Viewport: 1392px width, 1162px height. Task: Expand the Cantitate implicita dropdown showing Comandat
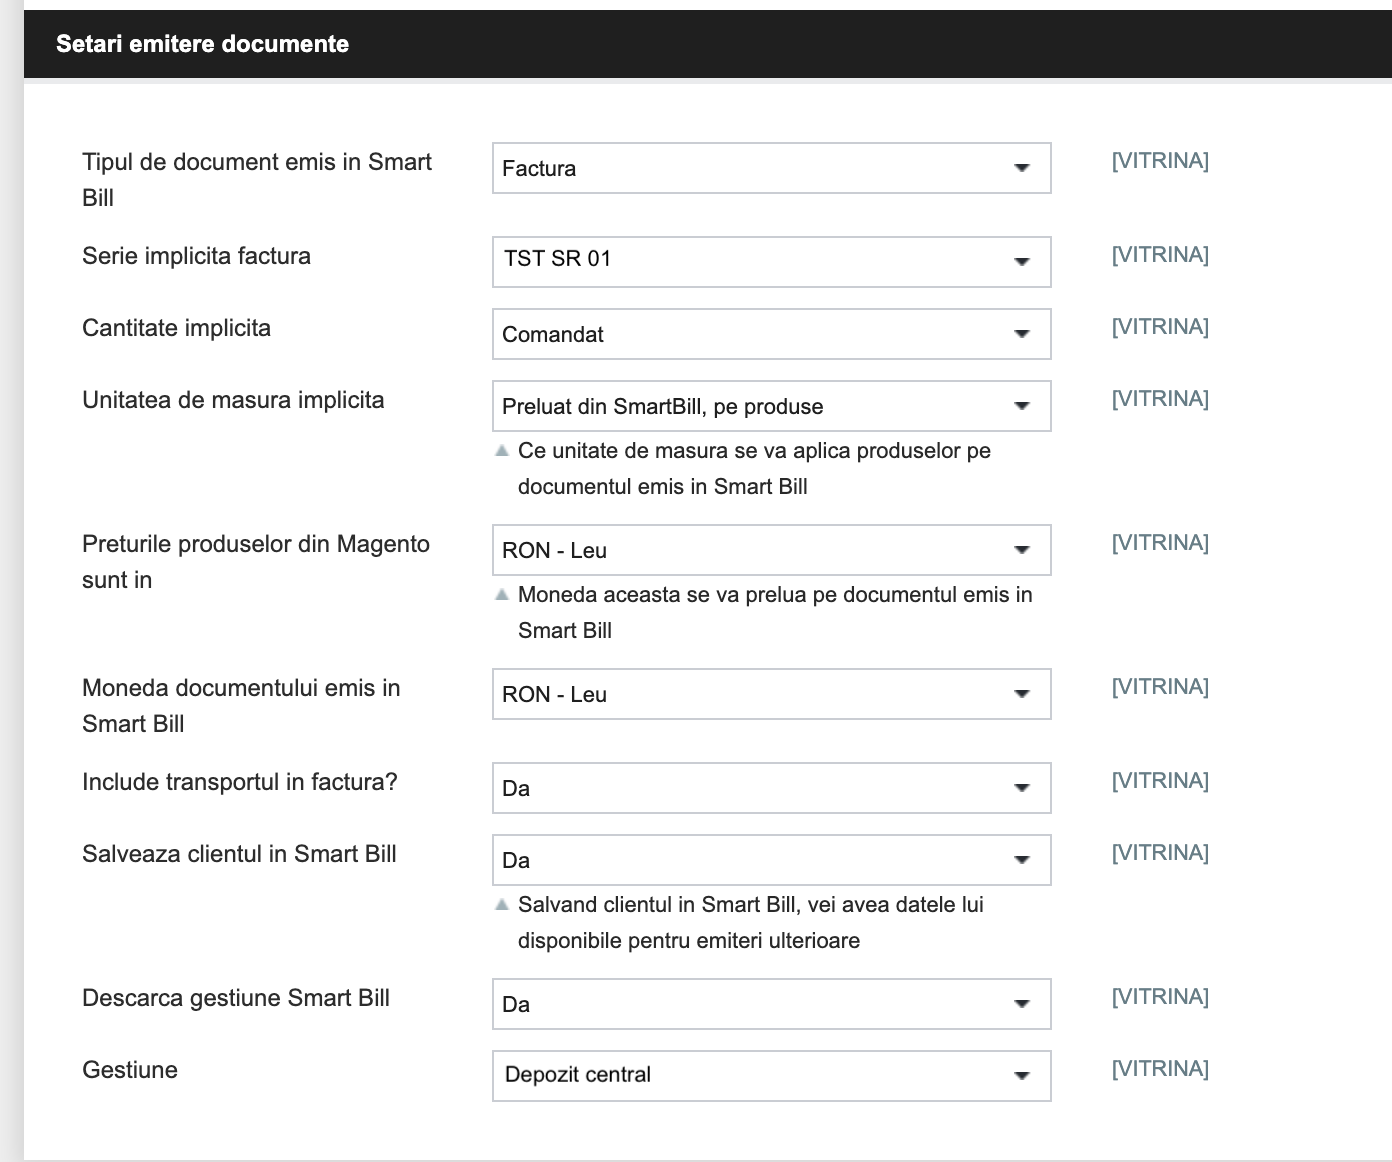771,334
